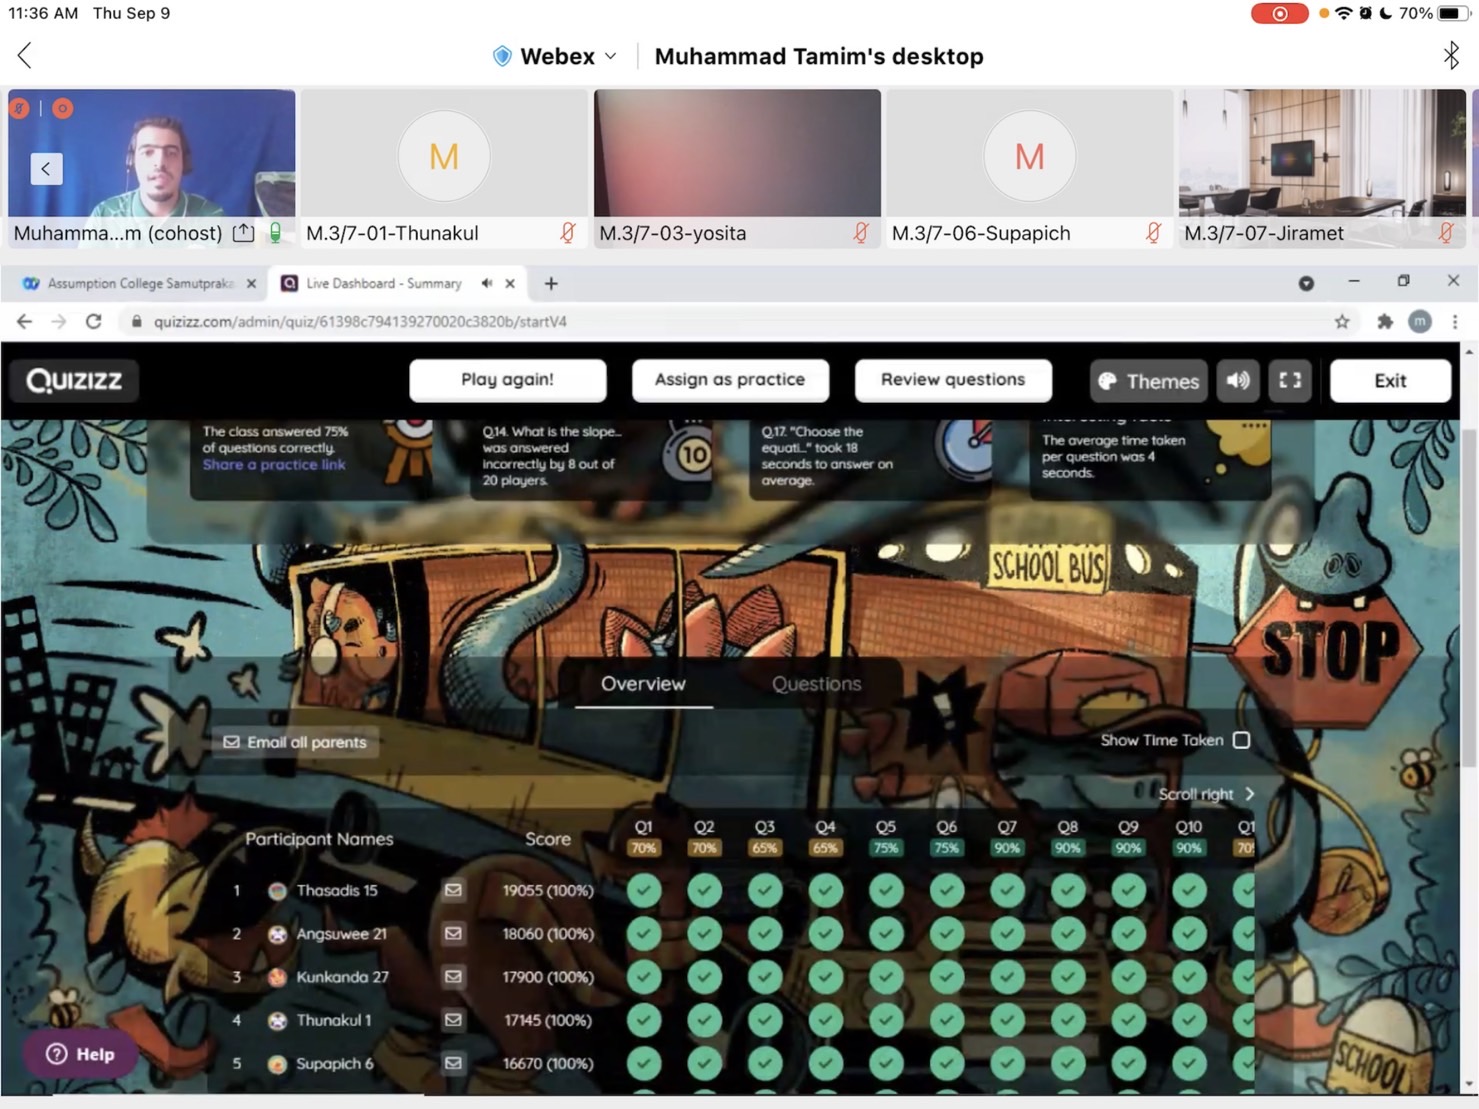Click the Review questions button
The height and width of the screenshot is (1109, 1479).
(953, 380)
